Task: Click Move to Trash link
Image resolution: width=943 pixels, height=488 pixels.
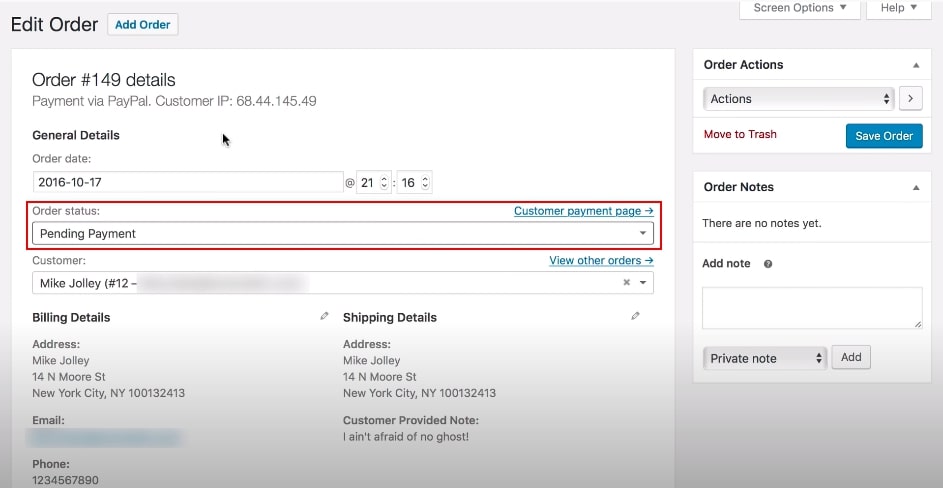Action: [x=740, y=134]
